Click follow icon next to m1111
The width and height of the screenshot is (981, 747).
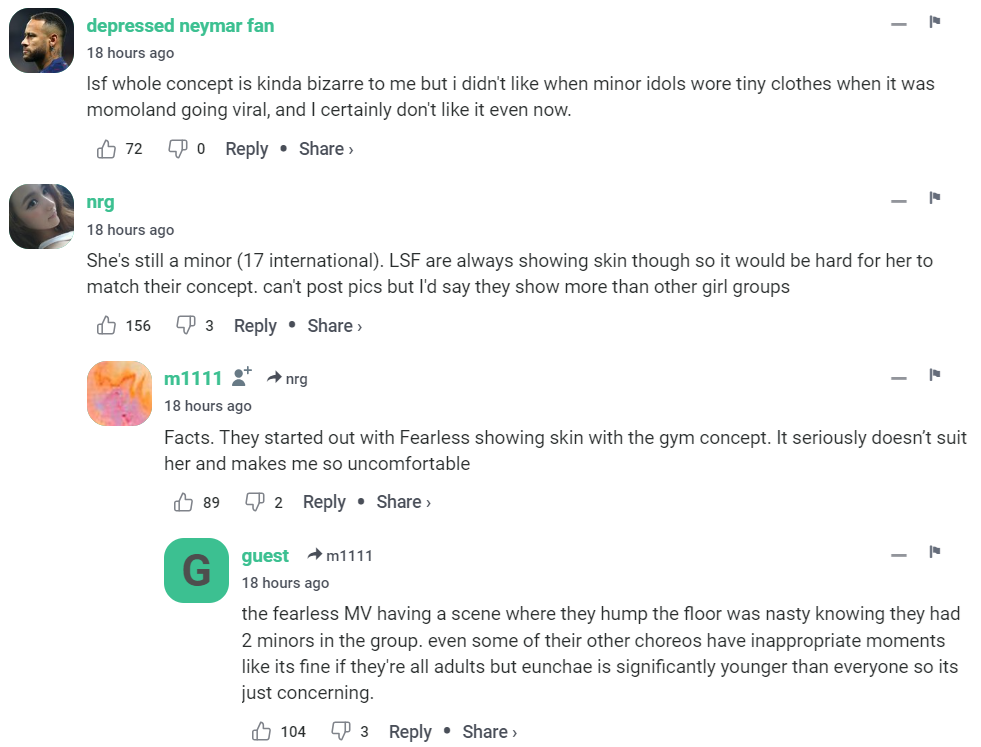pos(241,377)
